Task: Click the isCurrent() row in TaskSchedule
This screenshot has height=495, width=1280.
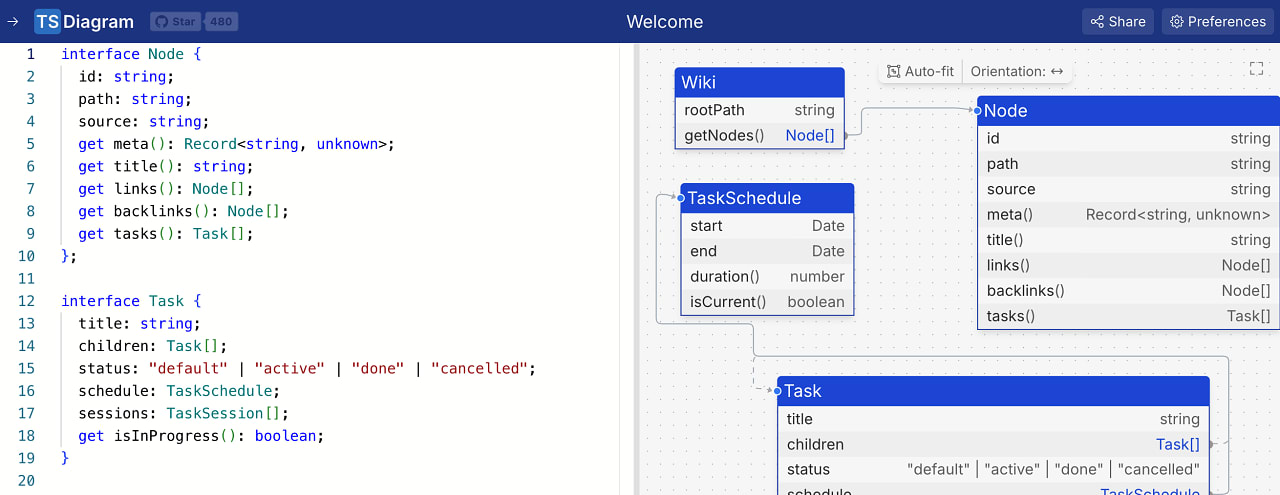Action: pyautogui.click(x=767, y=302)
